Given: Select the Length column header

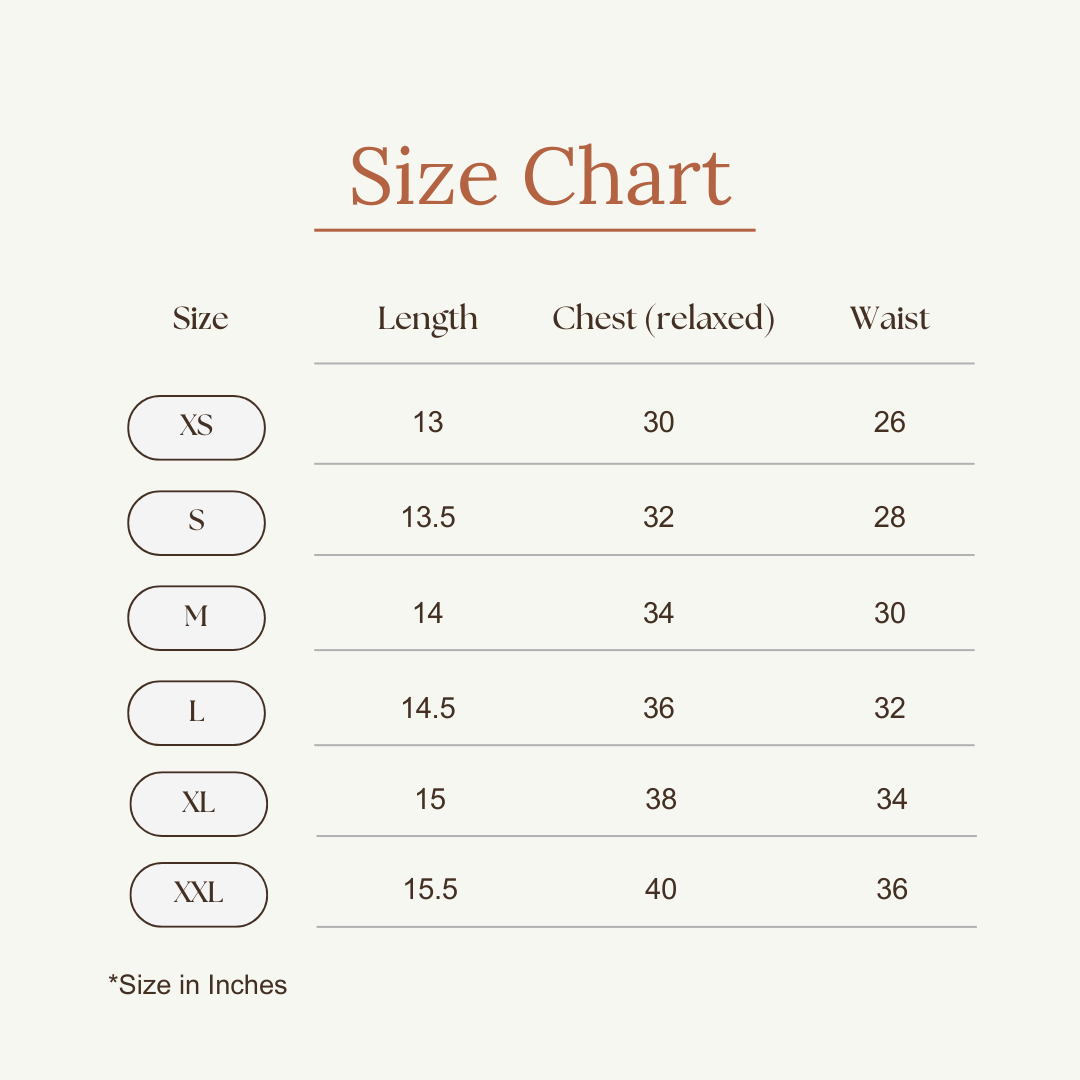Looking at the screenshot, I should tap(427, 319).
